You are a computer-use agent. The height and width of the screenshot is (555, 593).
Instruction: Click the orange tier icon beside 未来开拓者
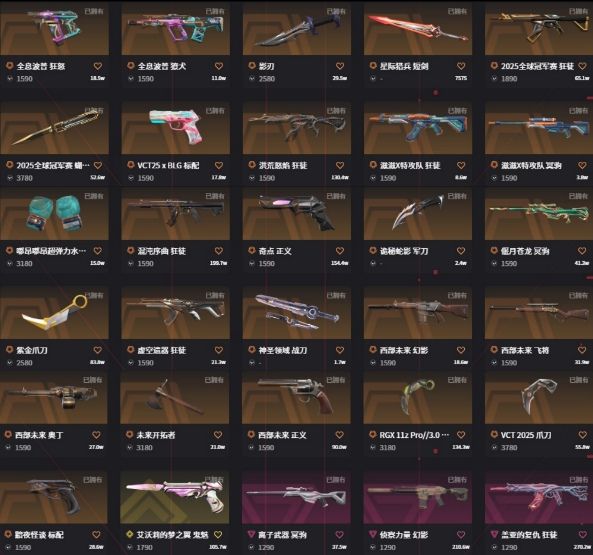130,435
